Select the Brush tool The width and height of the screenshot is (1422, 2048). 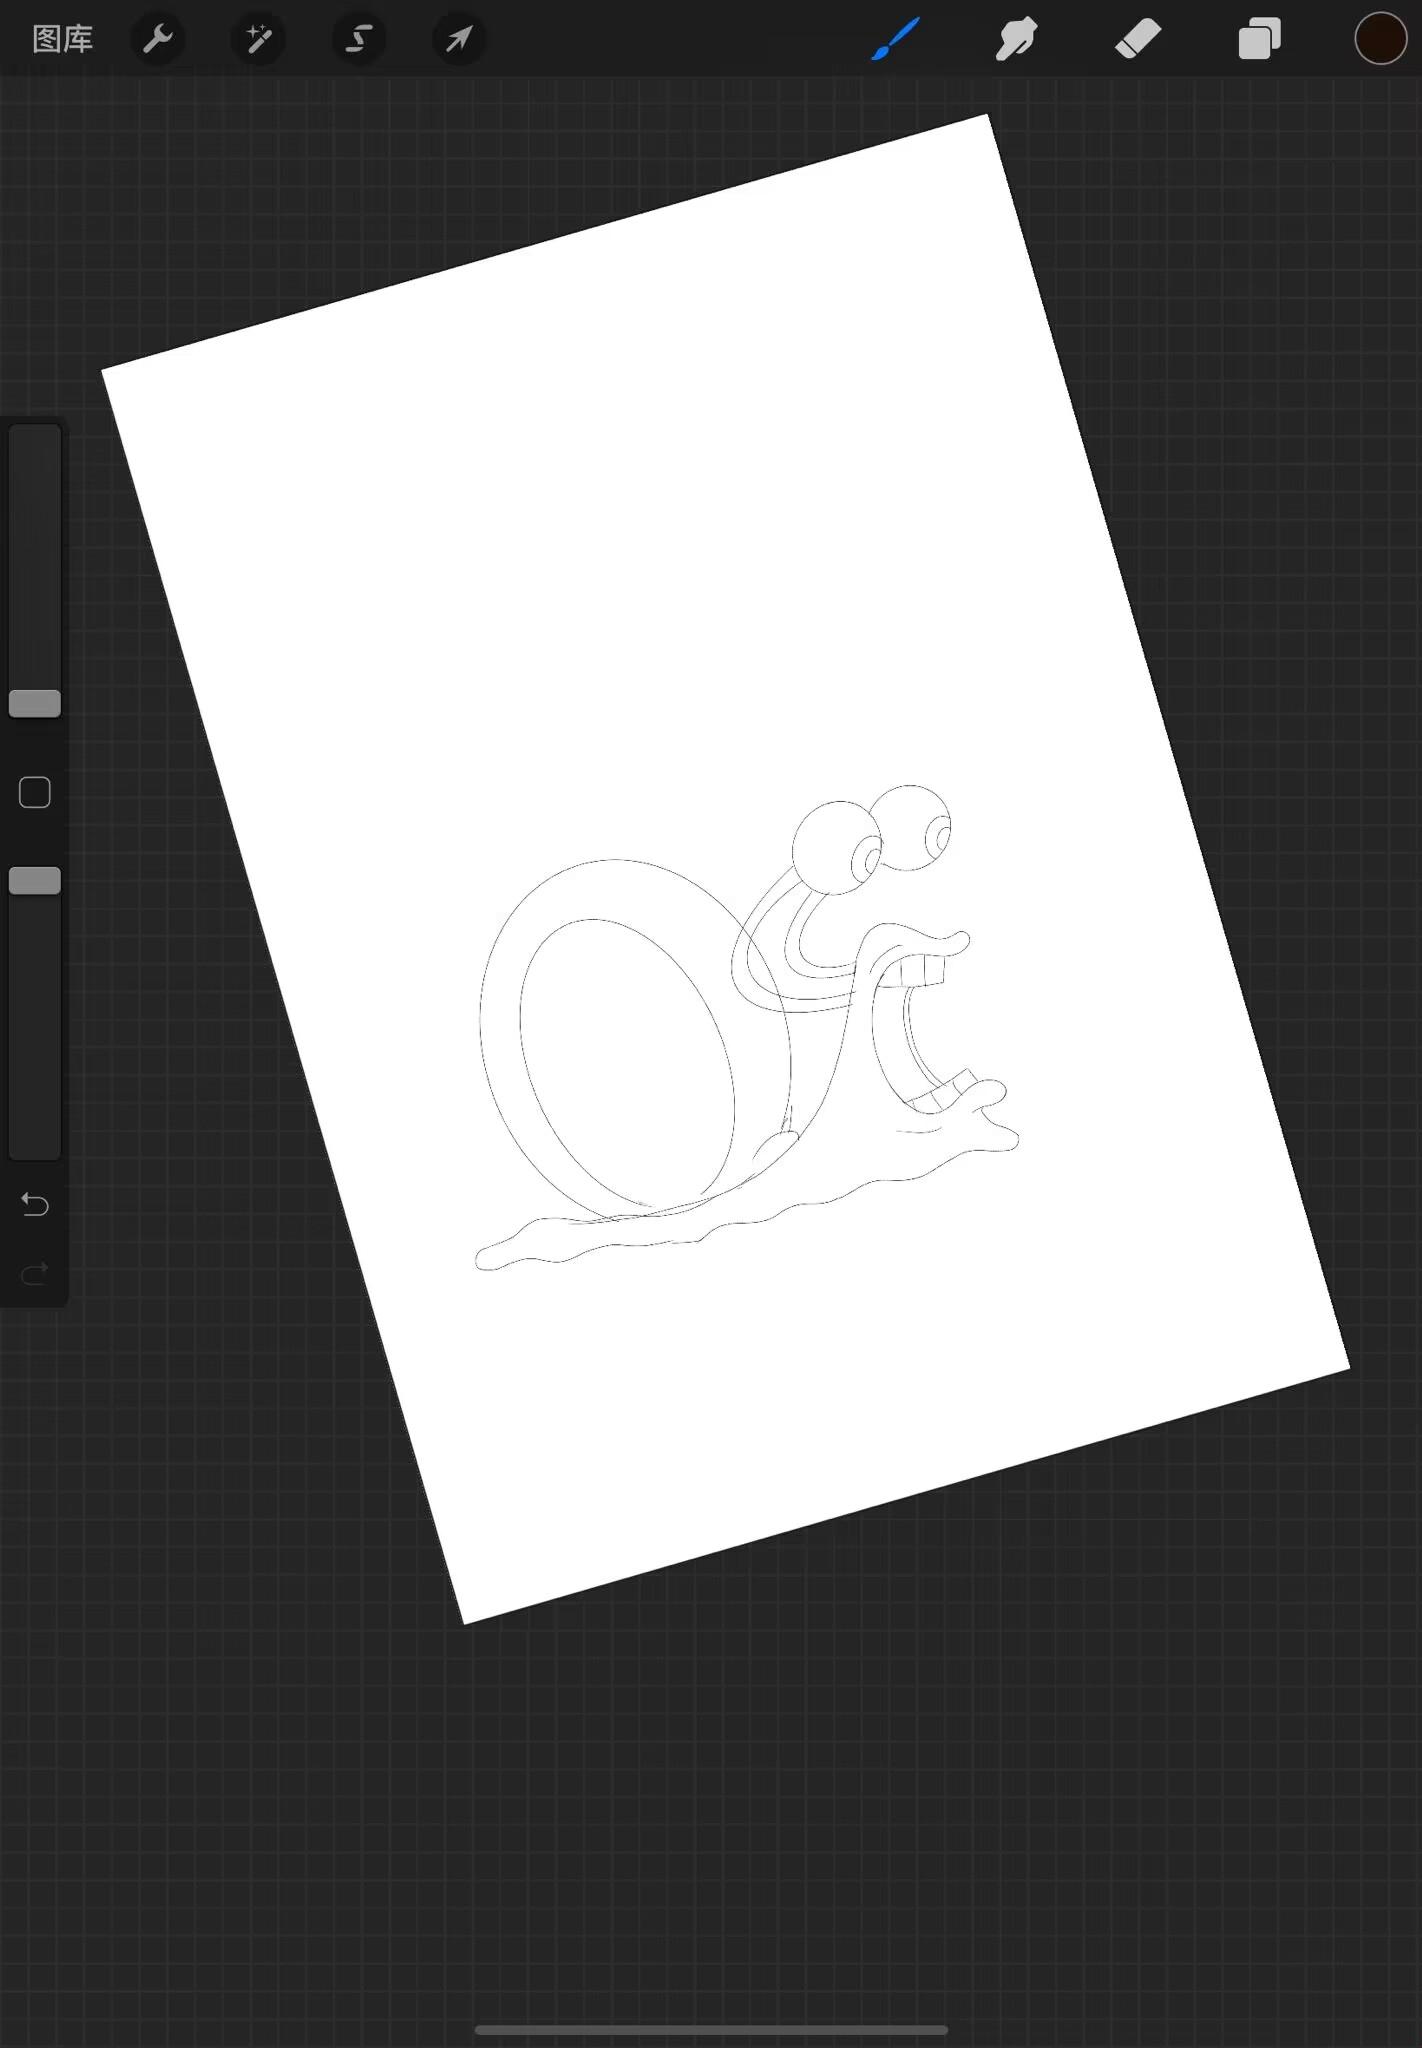pos(895,39)
